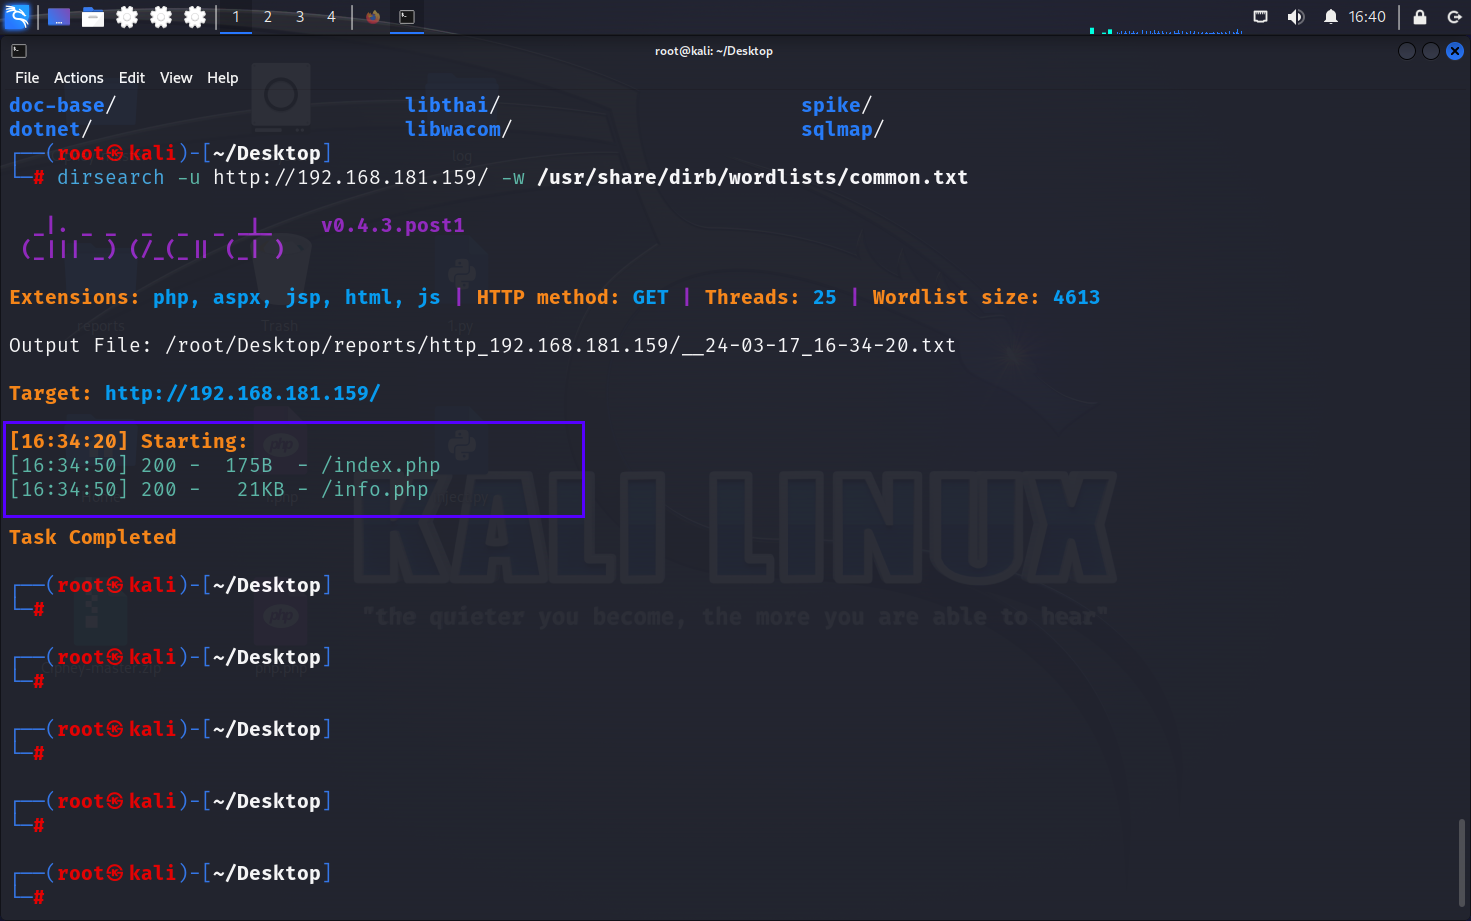Launch Firefox from the taskbar

point(373,17)
